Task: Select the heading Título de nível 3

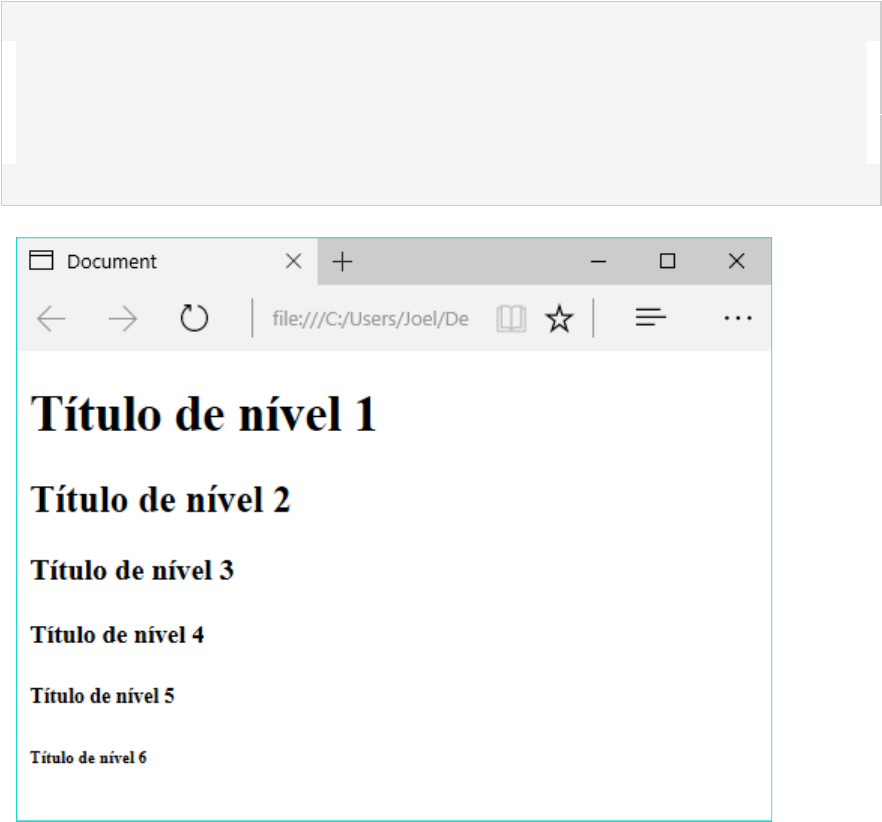Action: (133, 570)
